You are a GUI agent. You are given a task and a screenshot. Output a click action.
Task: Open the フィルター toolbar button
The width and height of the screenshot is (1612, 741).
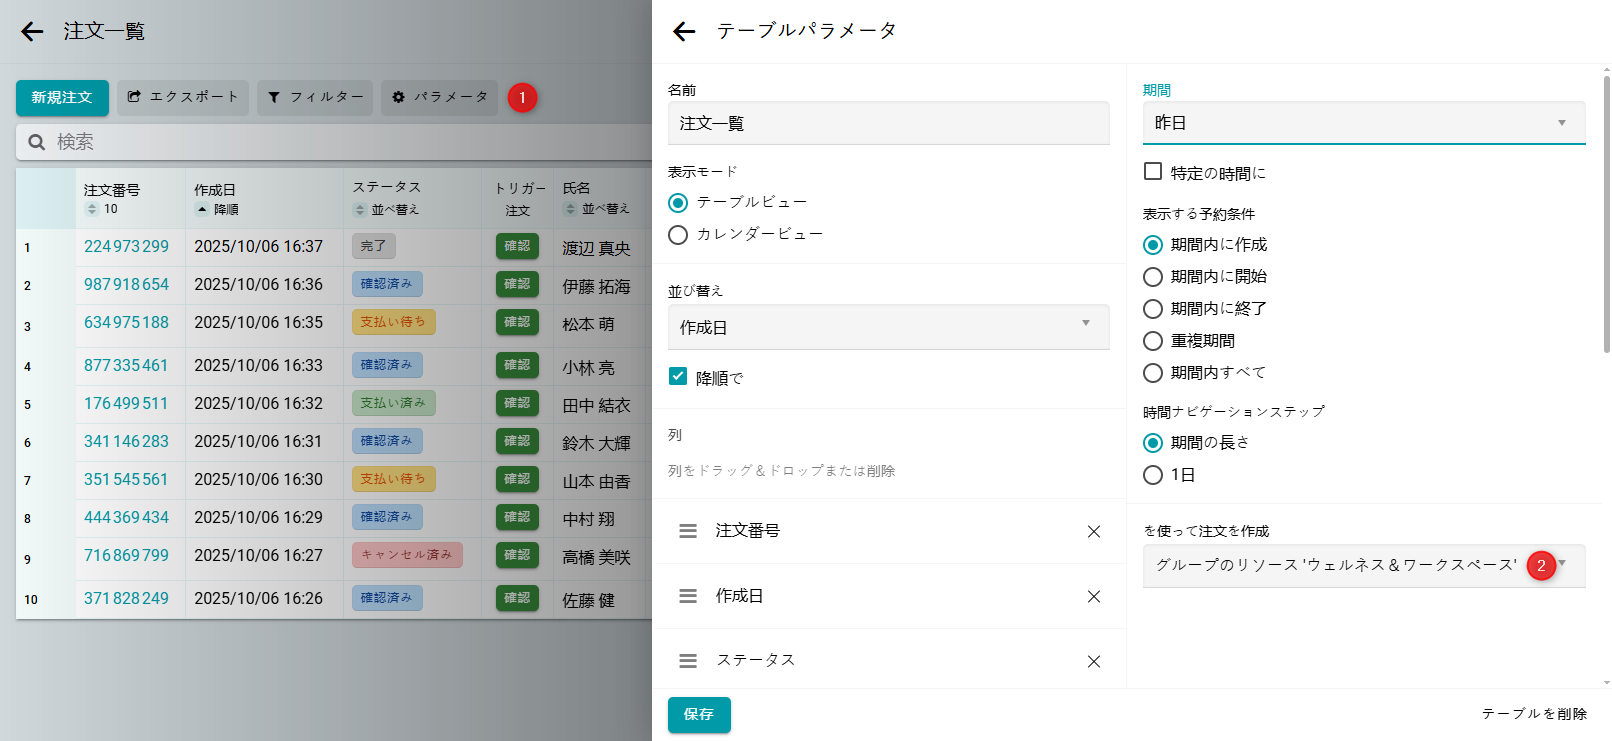click(315, 98)
